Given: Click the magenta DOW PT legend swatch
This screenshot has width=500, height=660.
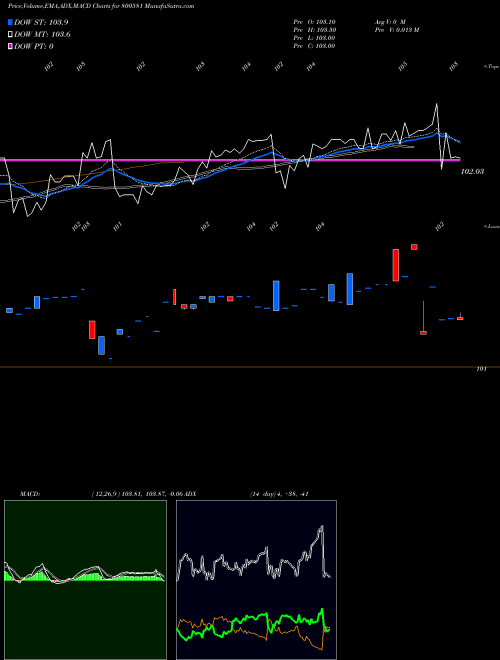Looking at the screenshot, I should (10, 46).
